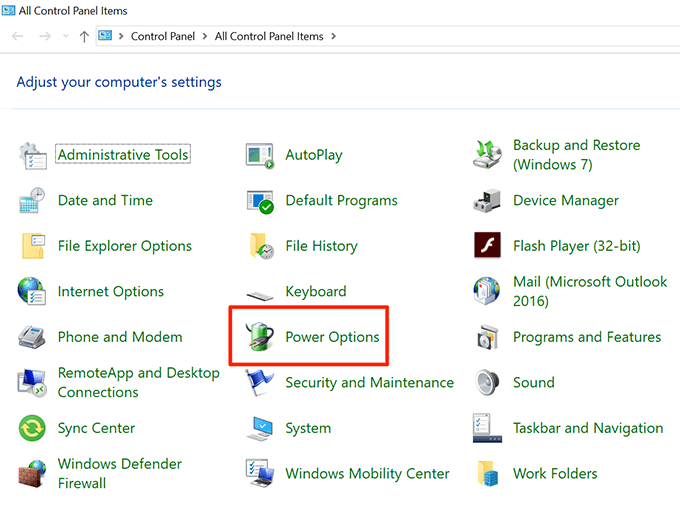The width and height of the screenshot is (680, 521).
Task: Open Phone and Modem link
Action: (120, 337)
